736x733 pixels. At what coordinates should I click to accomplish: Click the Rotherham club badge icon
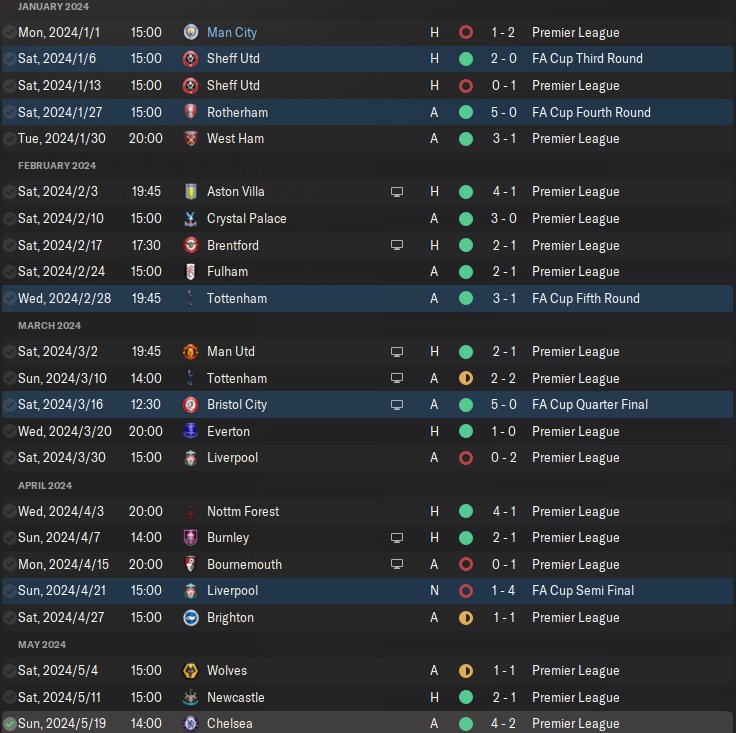(x=190, y=112)
